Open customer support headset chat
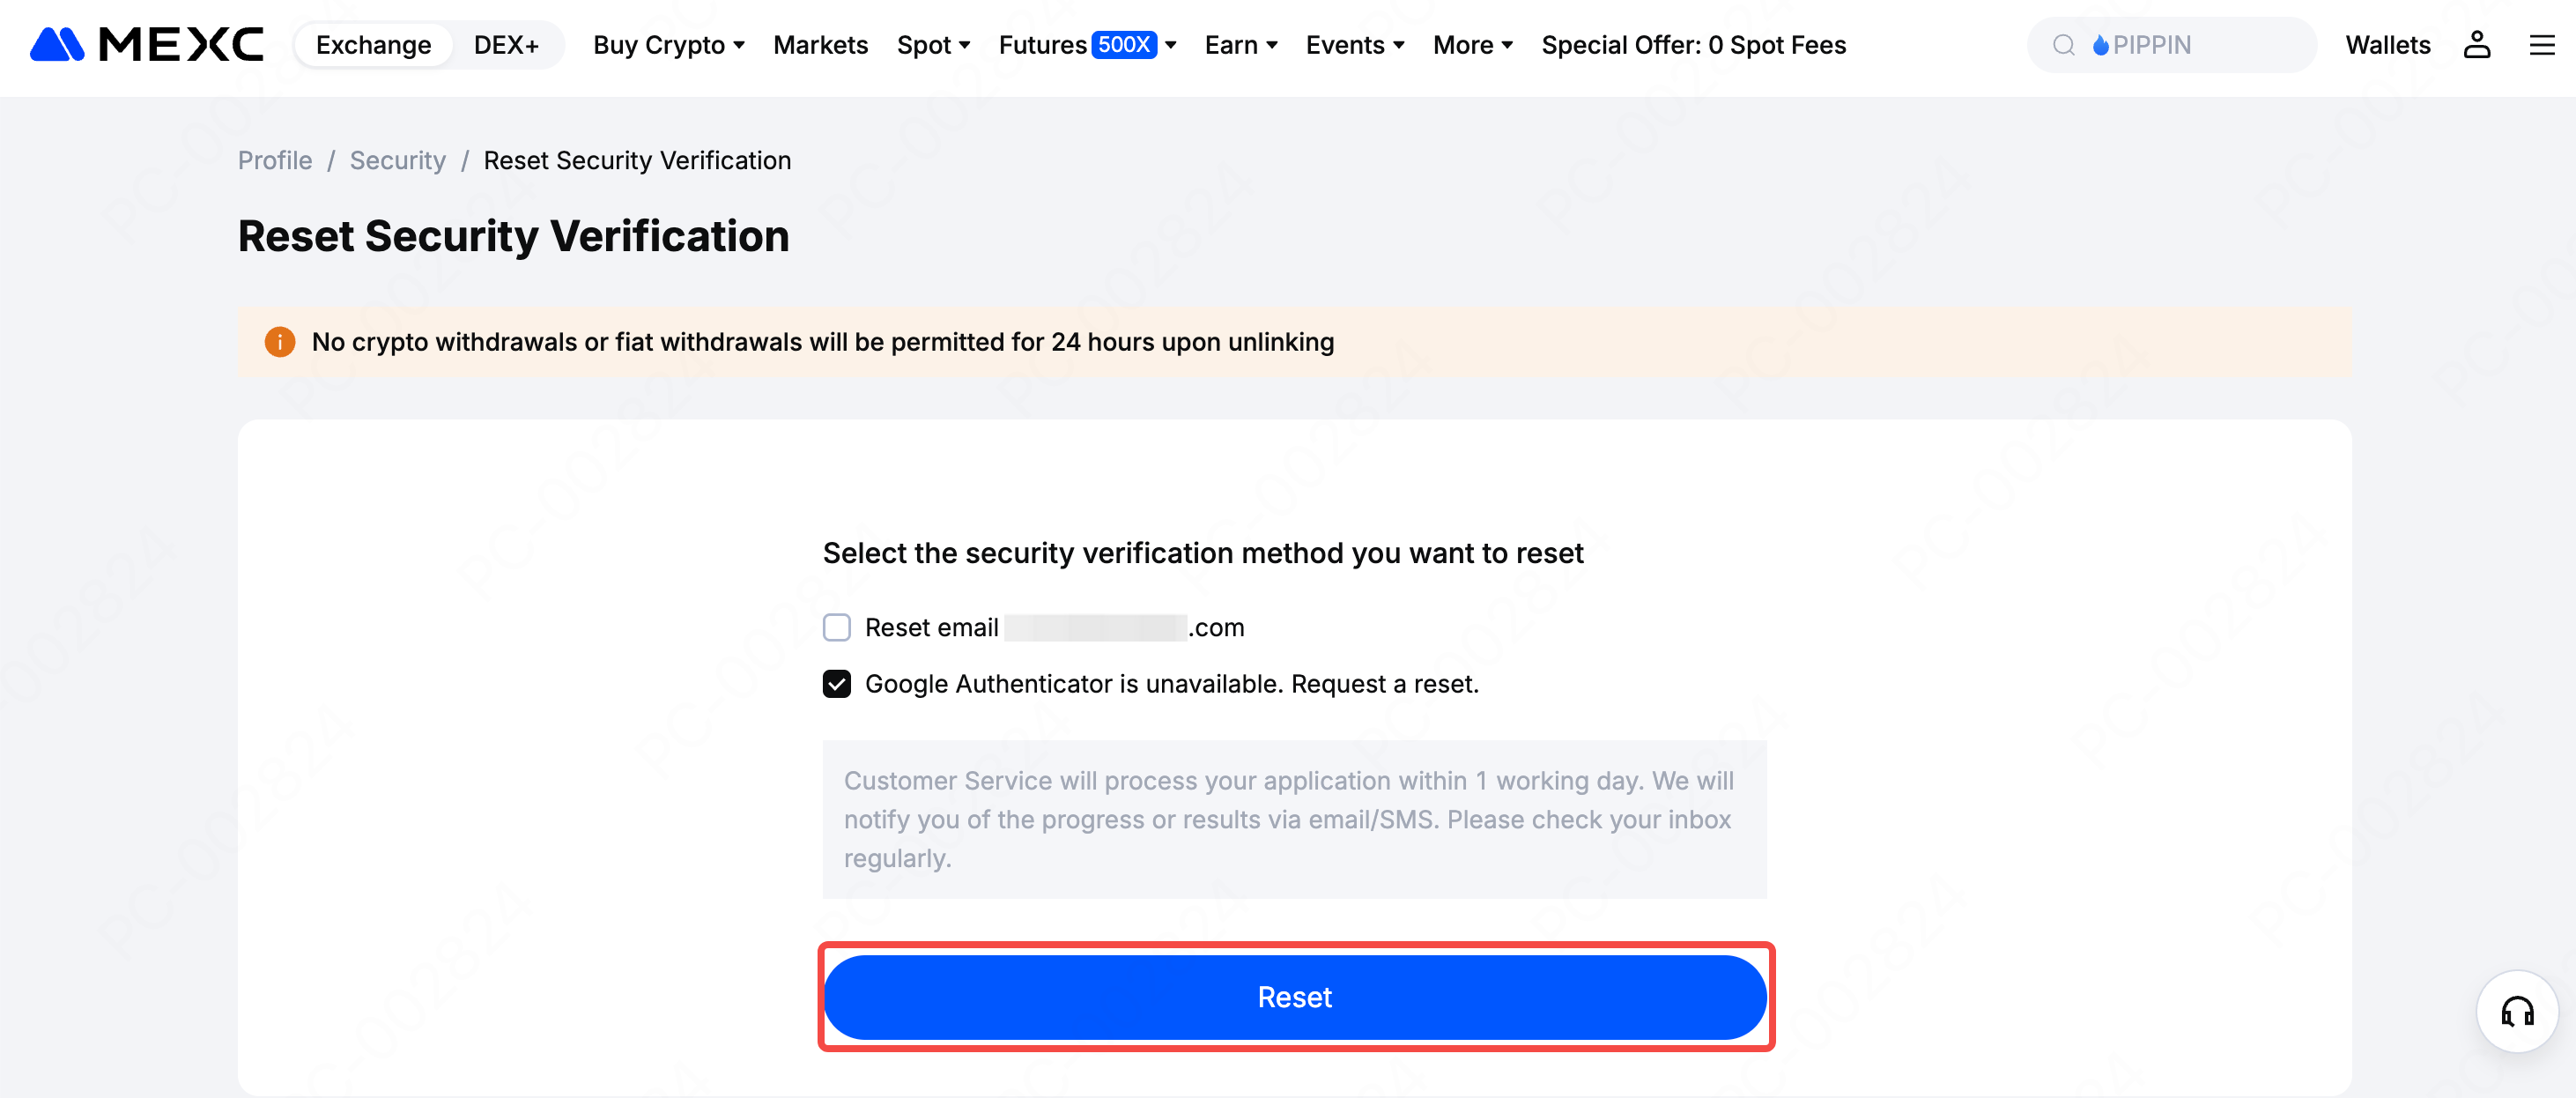The height and width of the screenshot is (1098, 2576). point(2516,1012)
